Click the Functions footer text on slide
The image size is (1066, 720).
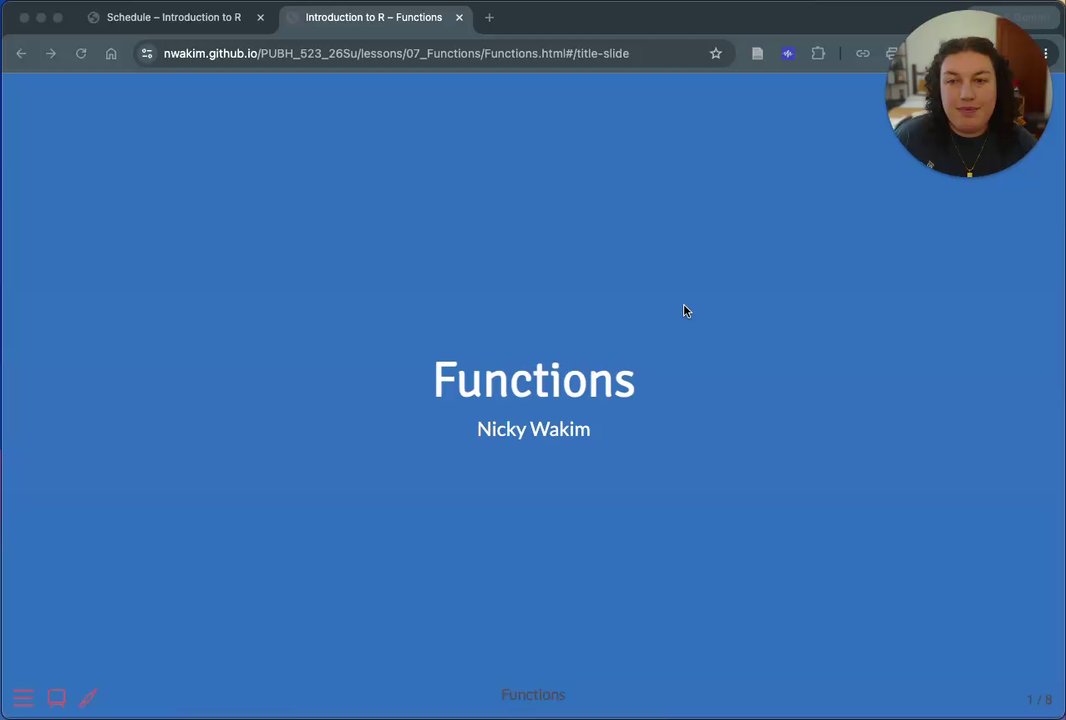click(533, 695)
